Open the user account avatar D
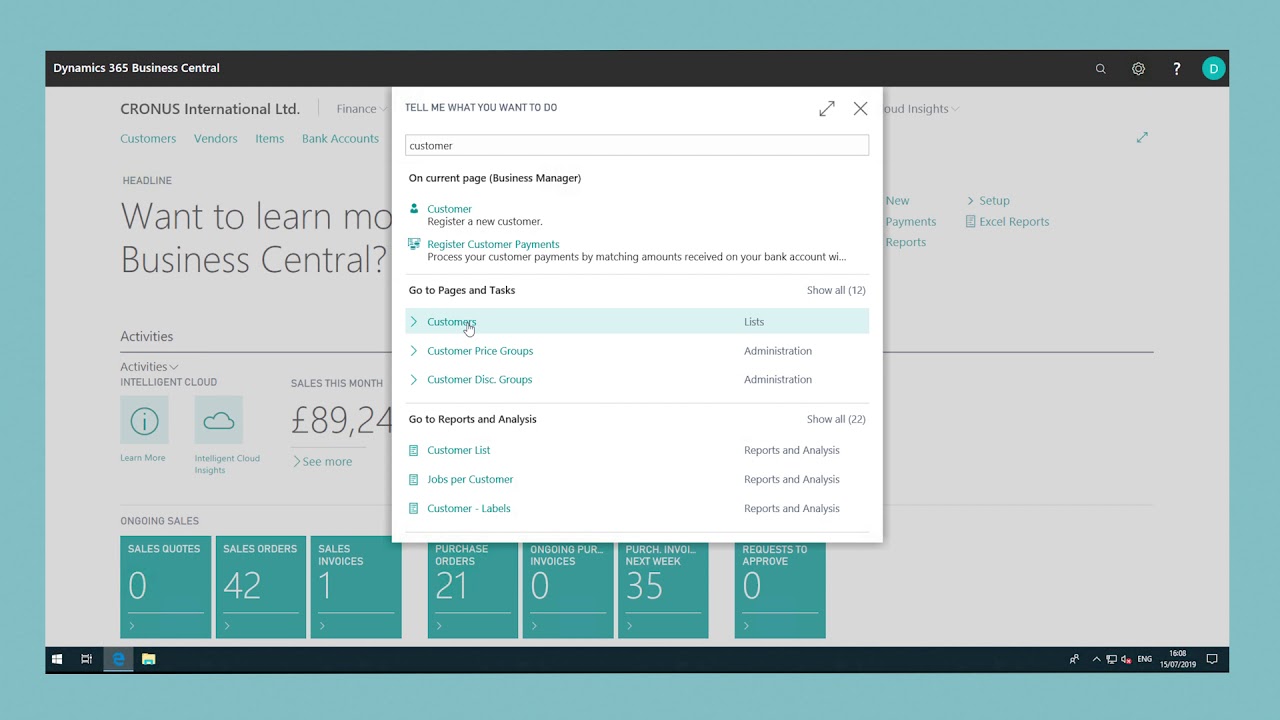Image resolution: width=1280 pixels, height=720 pixels. click(1214, 69)
